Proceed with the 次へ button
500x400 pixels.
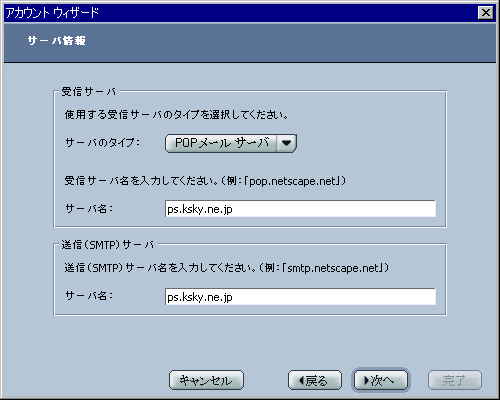(381, 380)
